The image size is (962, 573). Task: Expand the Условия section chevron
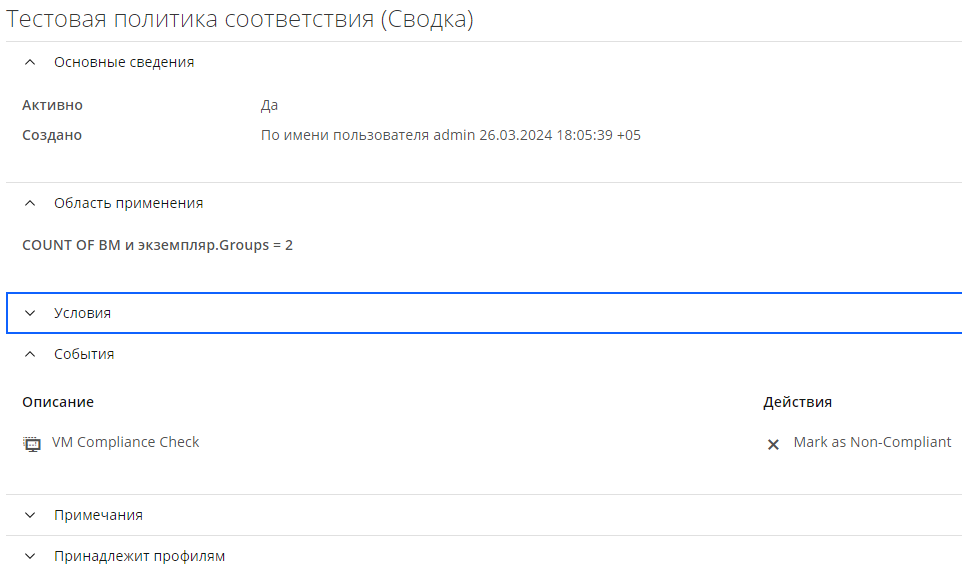(x=30, y=313)
